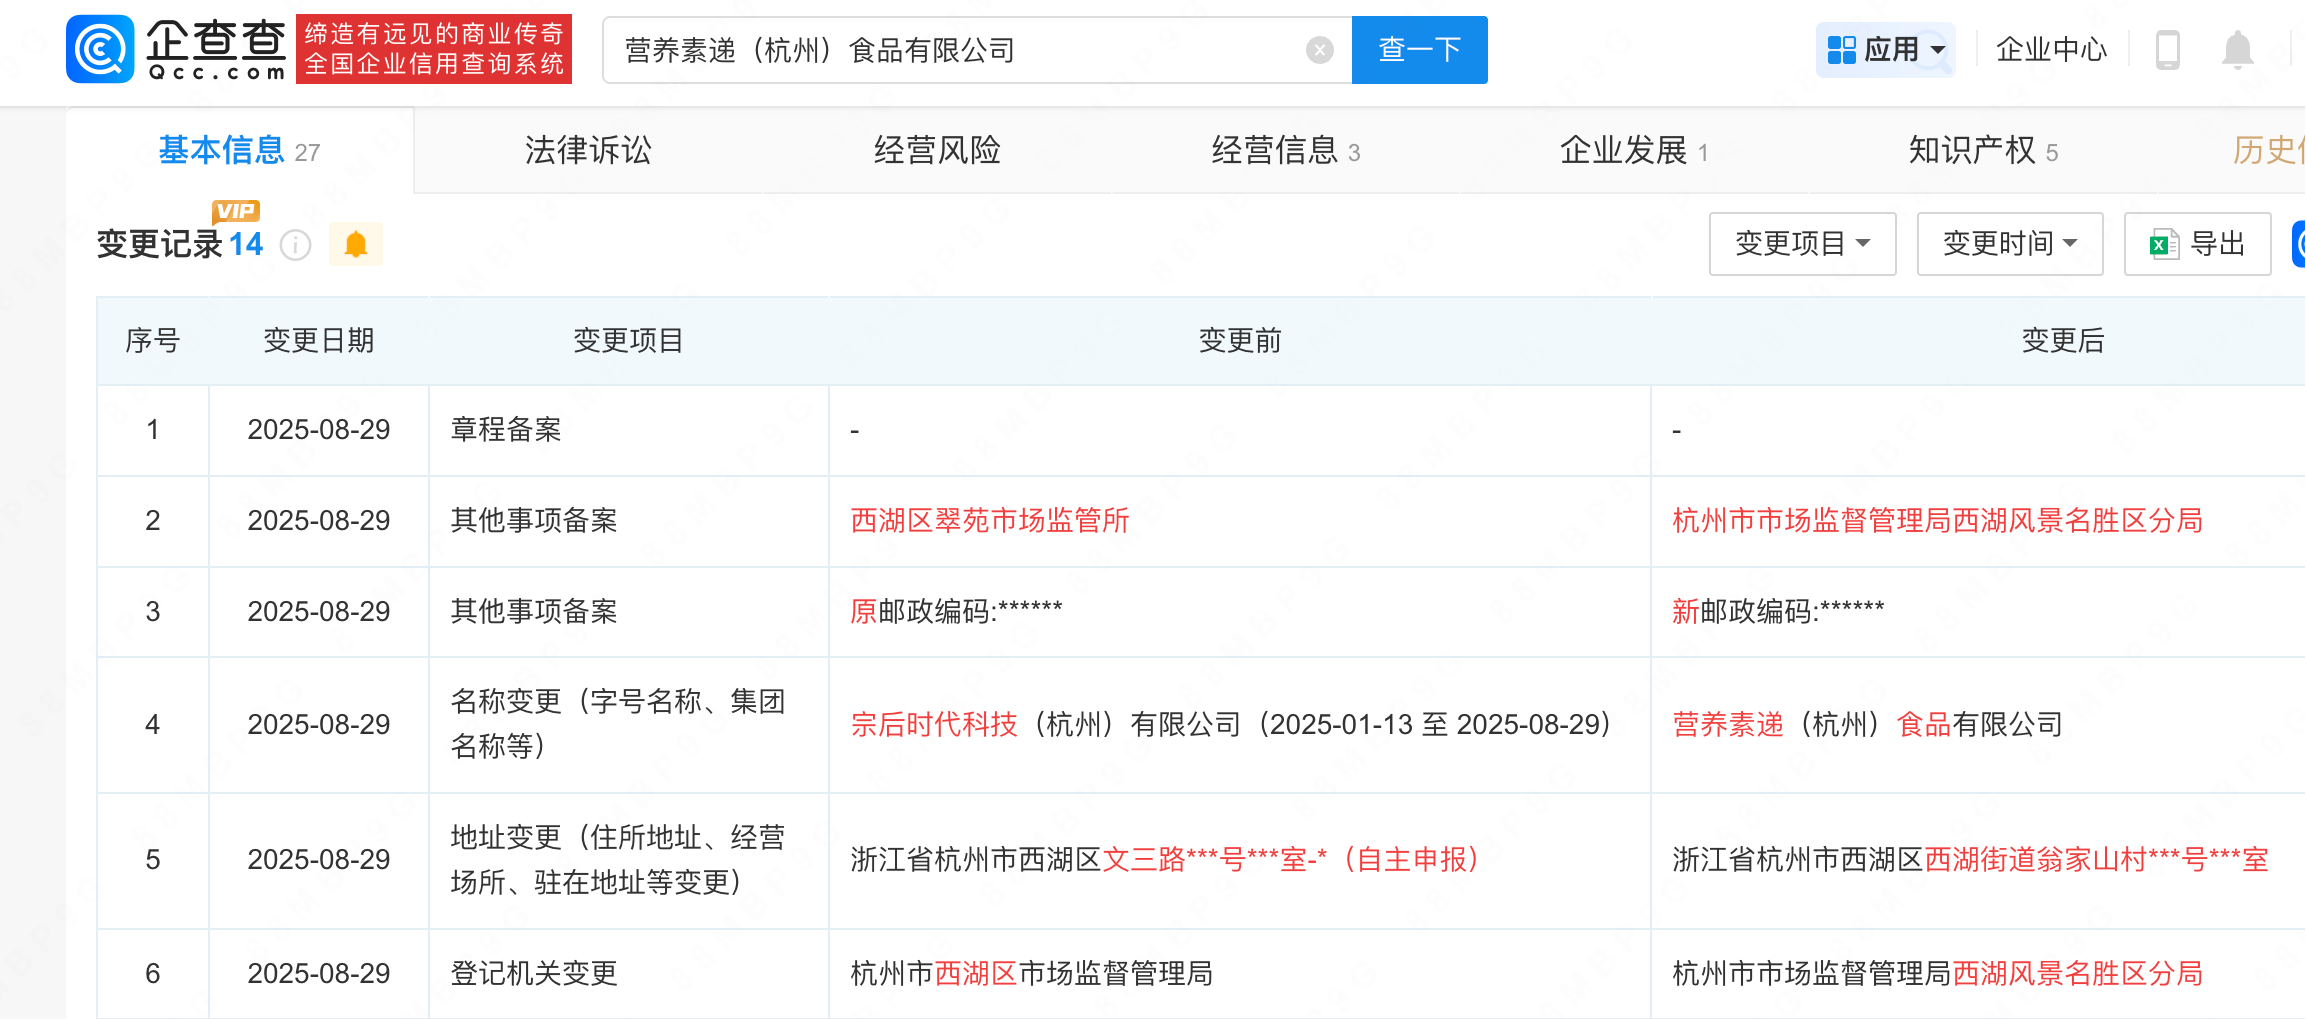Click 西湖区翠苑市场监管所 text

click(x=990, y=521)
